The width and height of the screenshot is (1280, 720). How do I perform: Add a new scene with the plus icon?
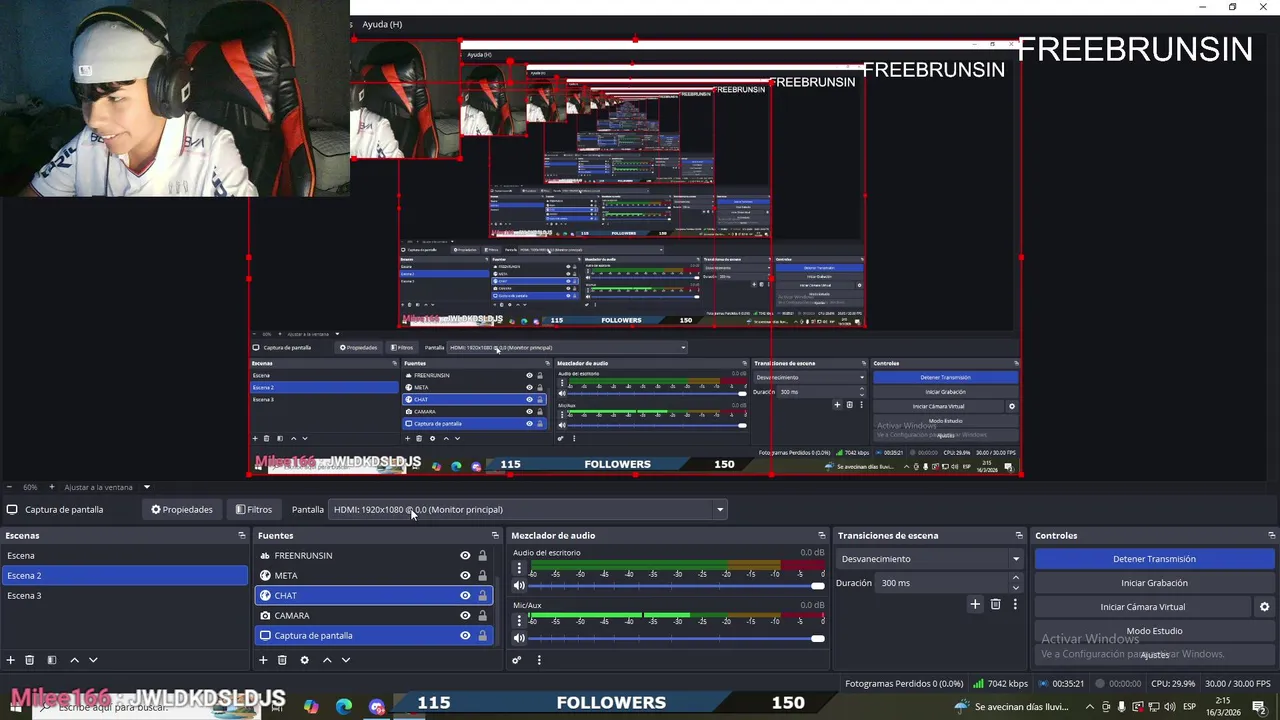[x=11, y=660]
